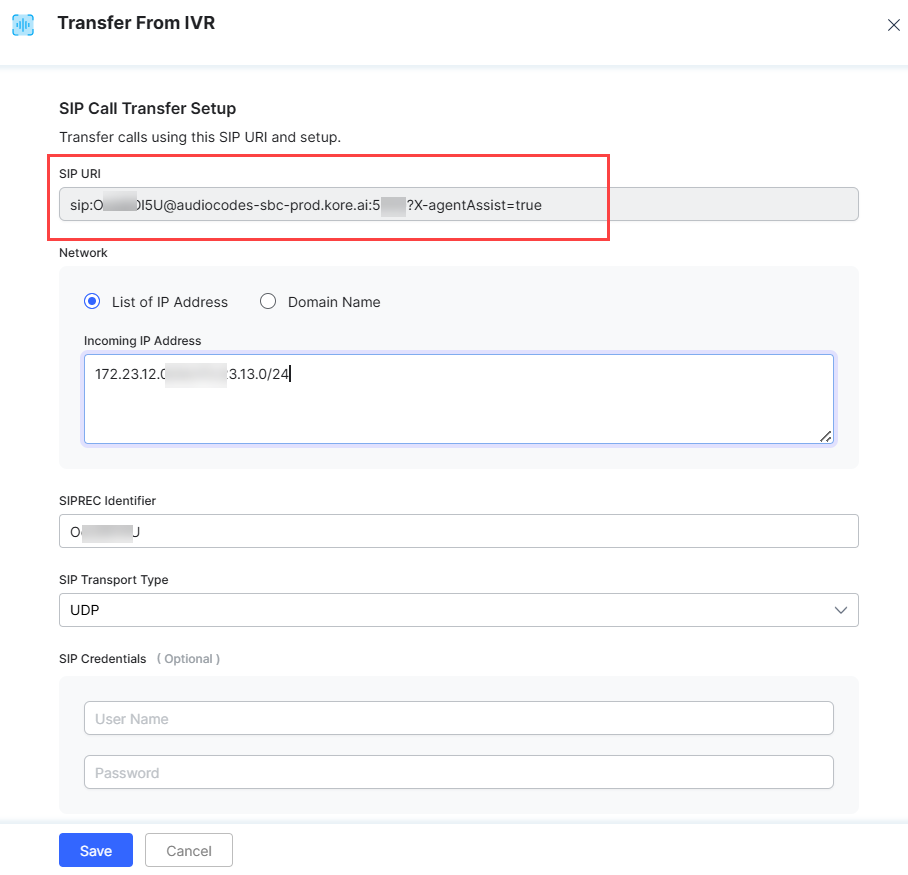Click the Network section label
The image size is (908, 875).
click(x=83, y=253)
